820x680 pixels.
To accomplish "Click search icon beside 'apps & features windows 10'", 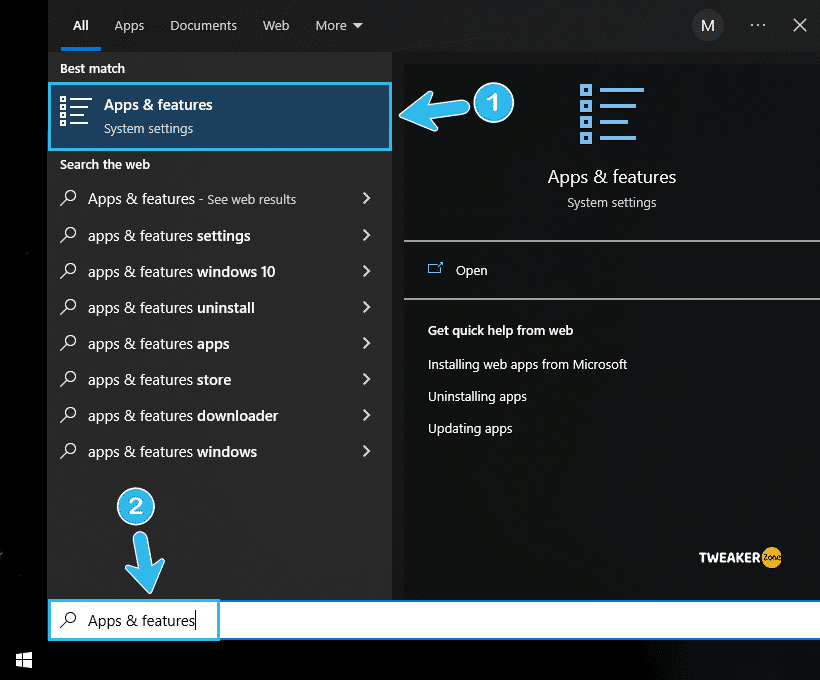I will 69,271.
